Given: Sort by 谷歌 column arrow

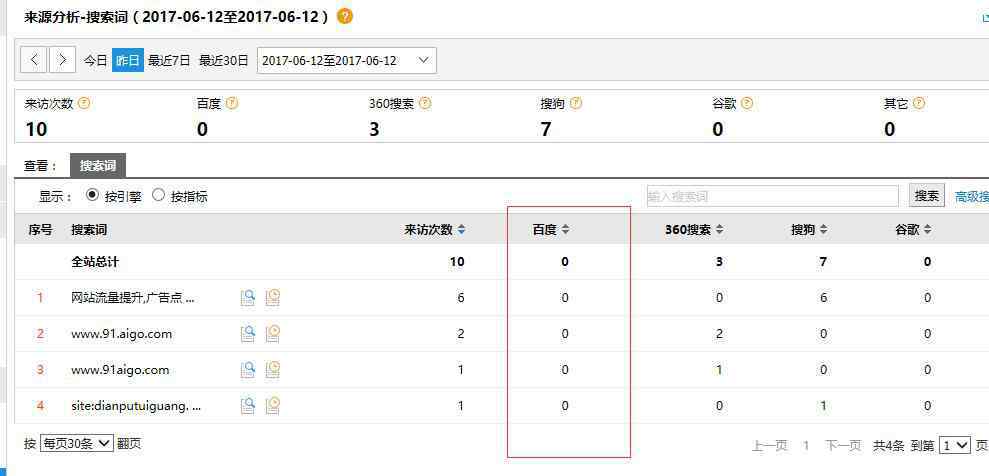Looking at the screenshot, I should tap(928, 230).
